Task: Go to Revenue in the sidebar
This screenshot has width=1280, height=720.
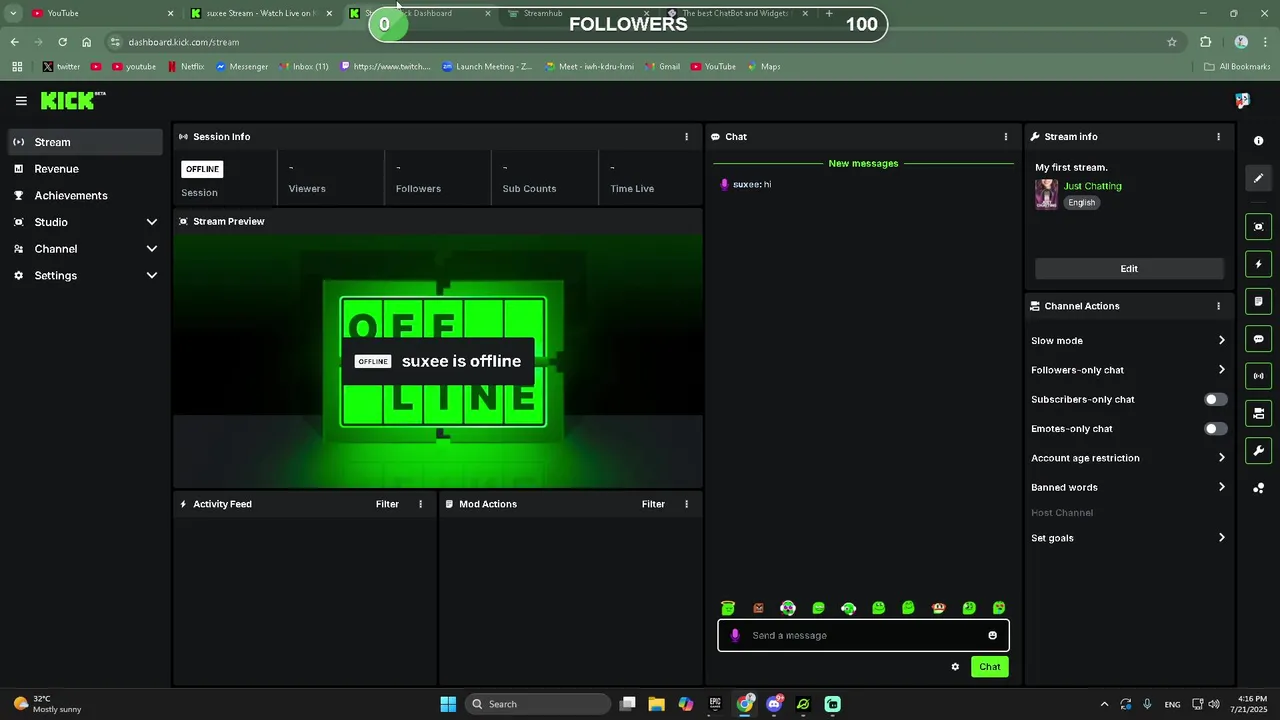Action: [85, 169]
